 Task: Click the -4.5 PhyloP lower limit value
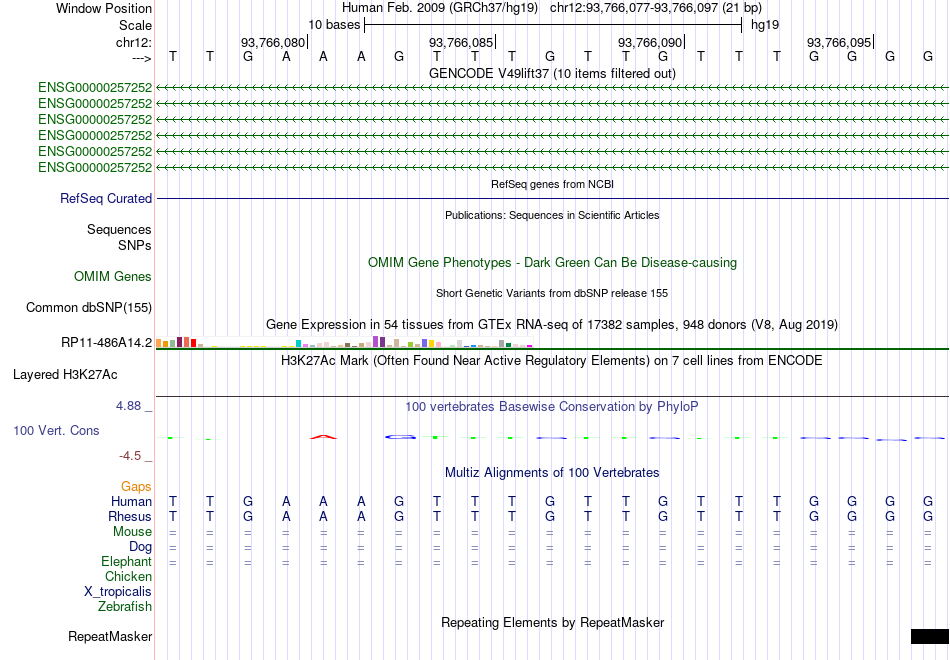coord(130,456)
